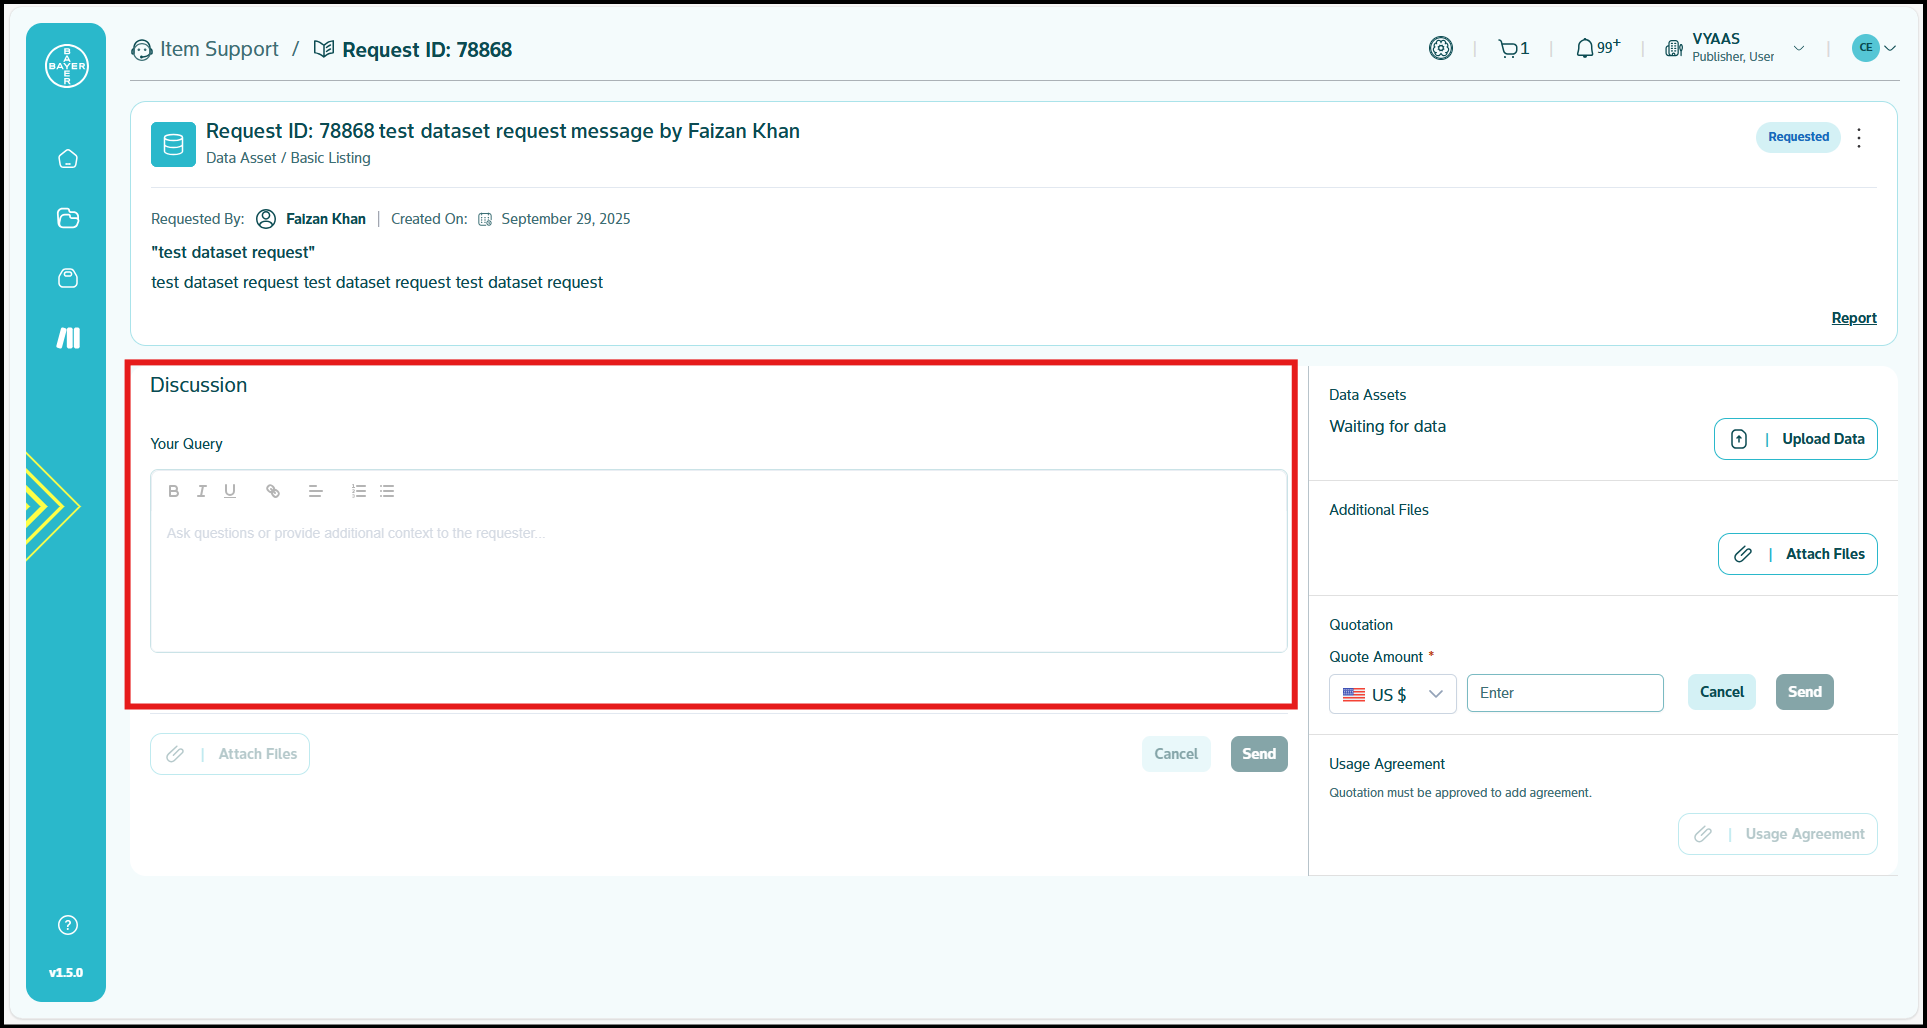The image size is (1927, 1028).
Task: Apply underline formatting in editor
Action: tap(230, 491)
